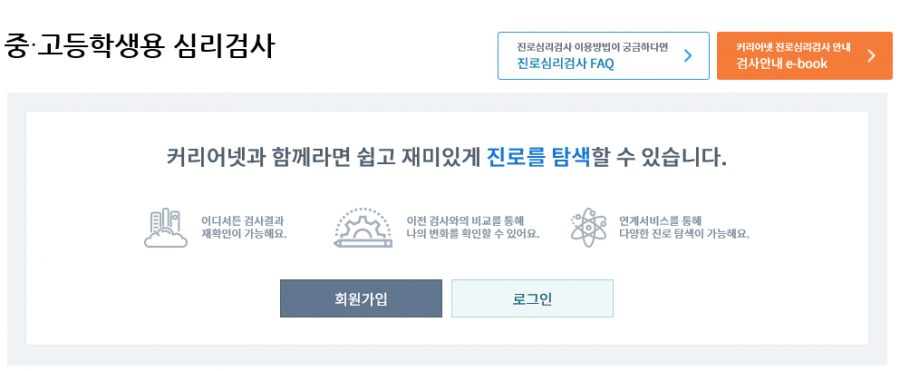Click the blue 진로를 탐색 highlighted text
The width and height of the screenshot is (900, 371).
point(538,156)
